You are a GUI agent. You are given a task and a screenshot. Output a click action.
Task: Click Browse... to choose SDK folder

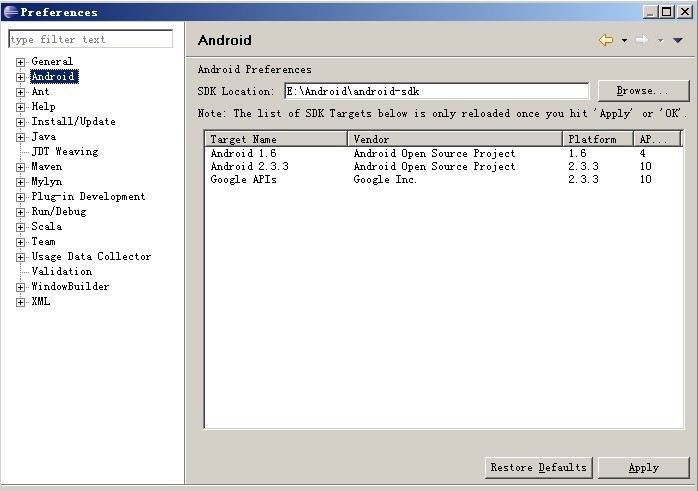643,91
